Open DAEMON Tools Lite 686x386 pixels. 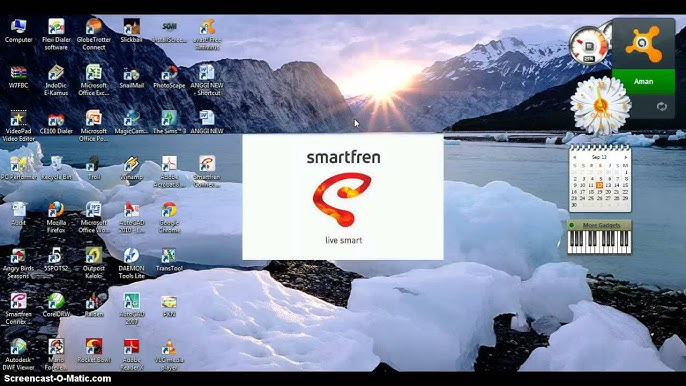pos(131,263)
